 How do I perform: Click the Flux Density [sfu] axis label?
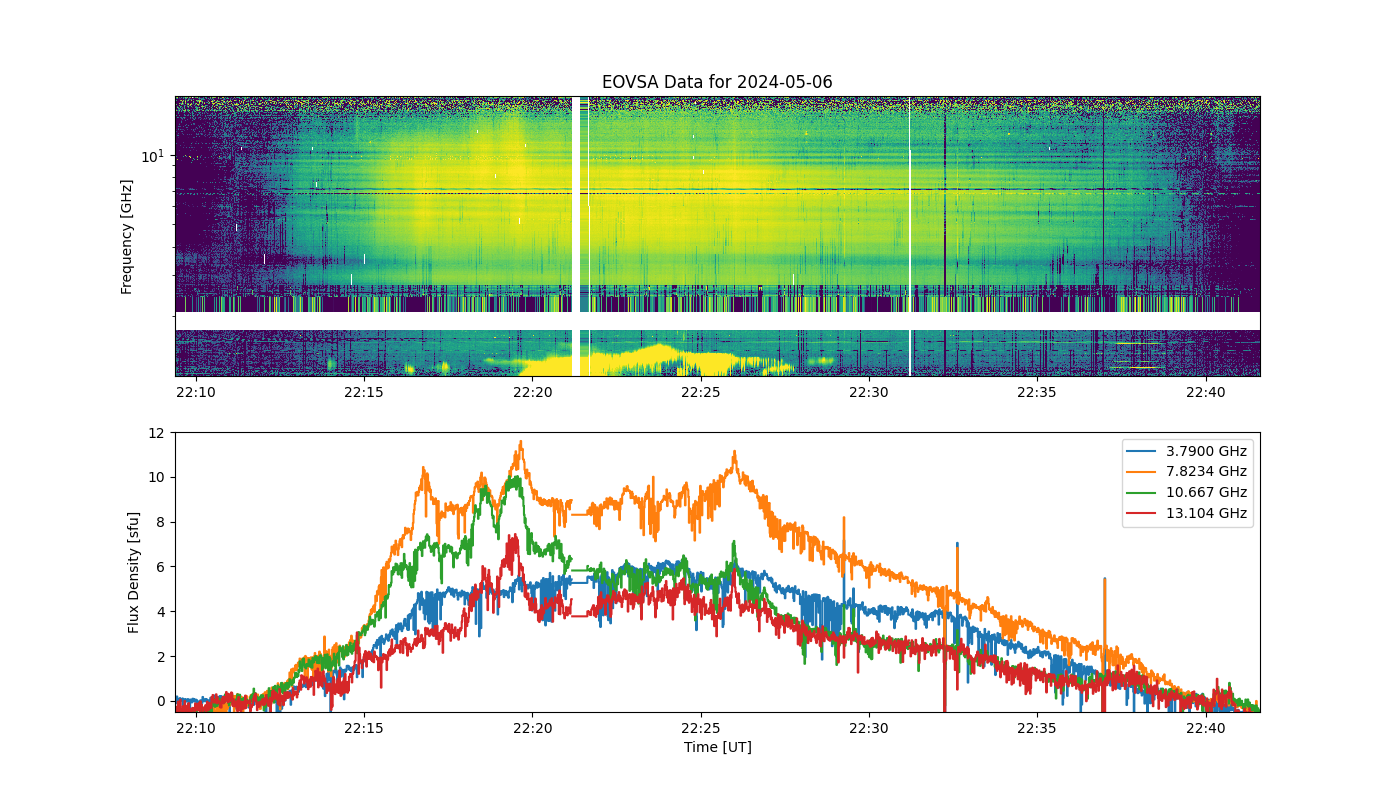[x=134, y=572]
